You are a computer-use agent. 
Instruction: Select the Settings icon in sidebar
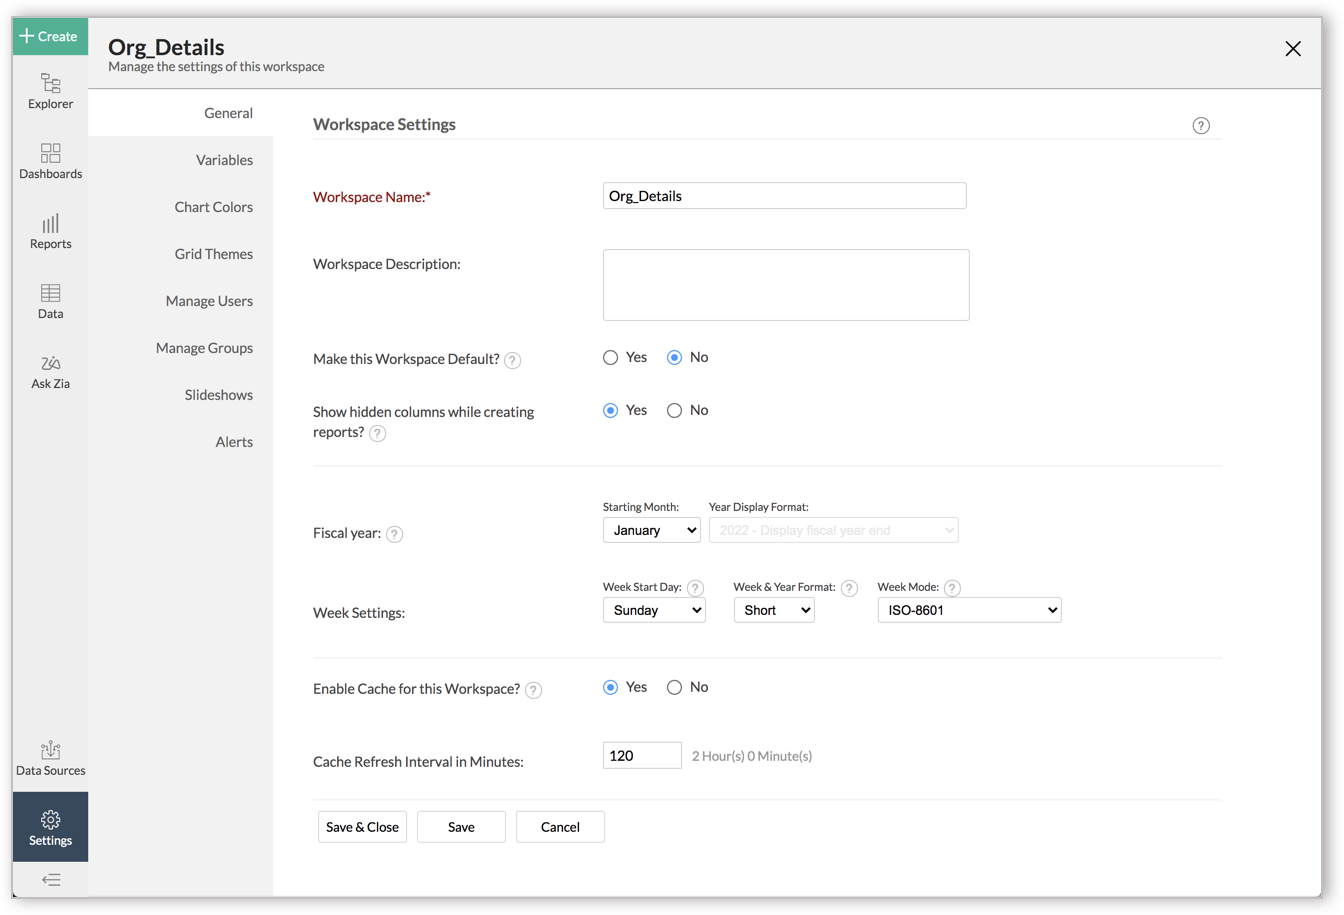click(x=50, y=826)
